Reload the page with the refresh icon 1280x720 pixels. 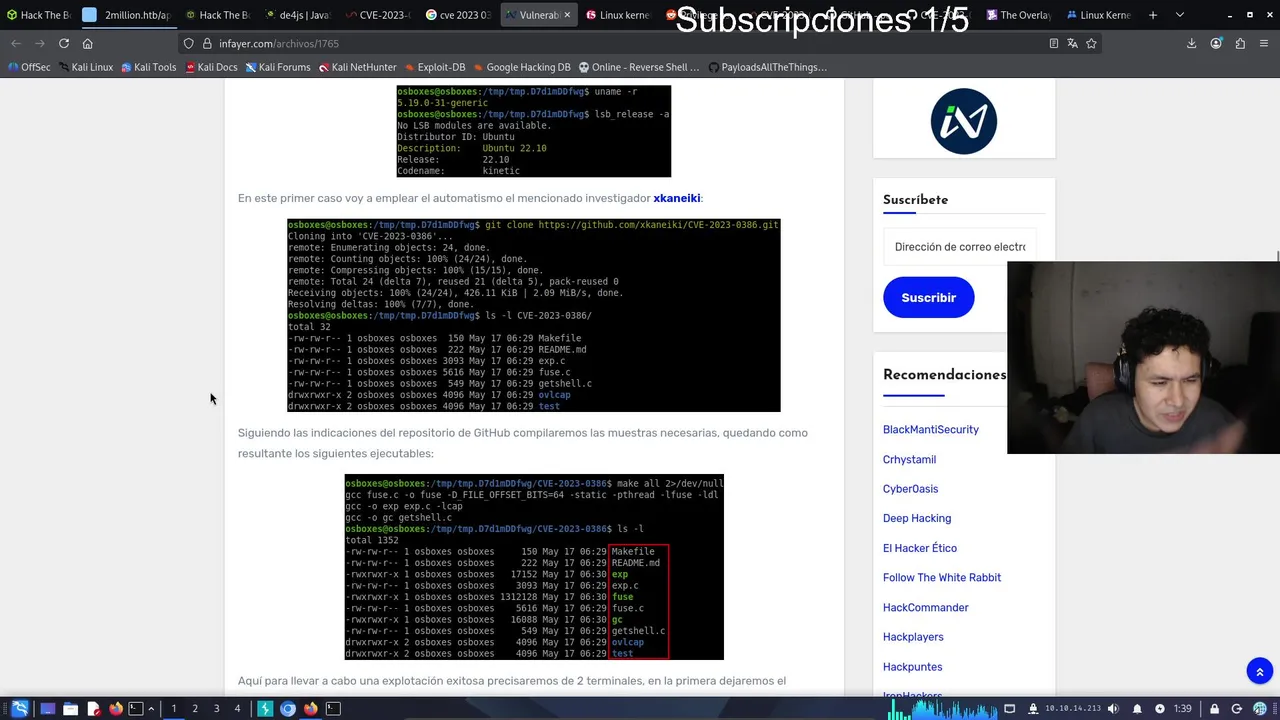click(x=64, y=44)
